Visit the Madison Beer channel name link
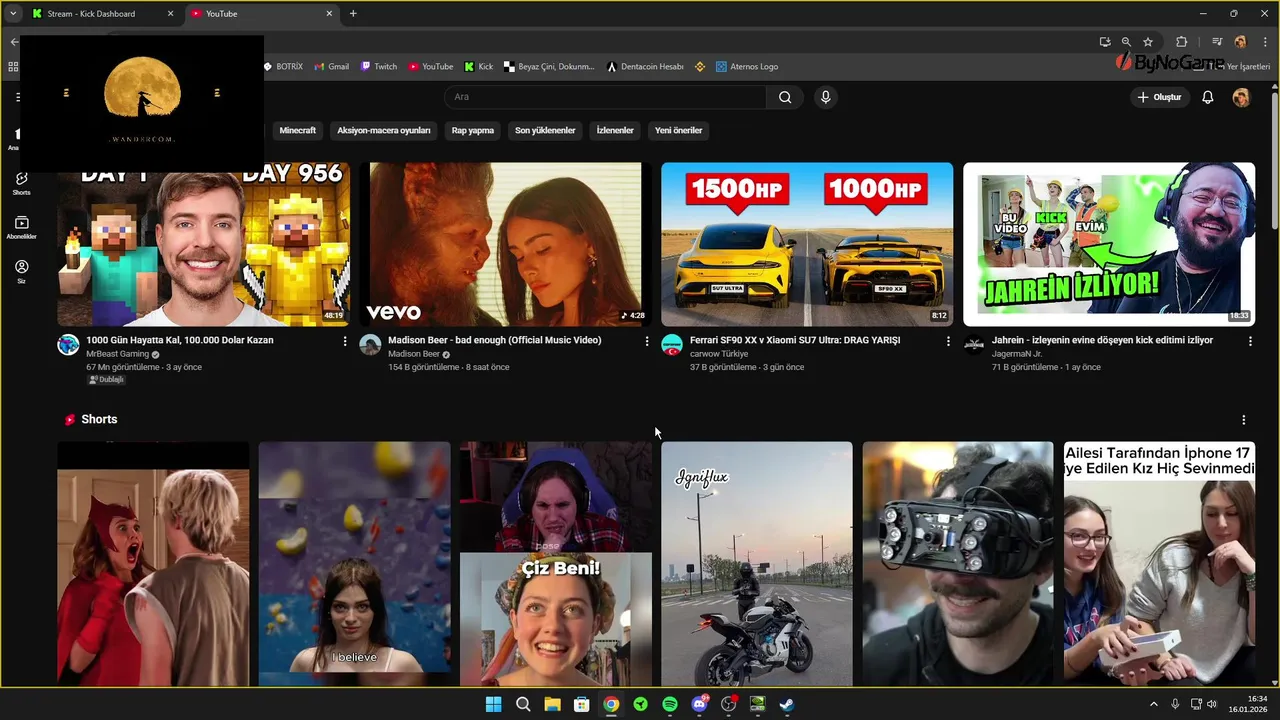Image resolution: width=1280 pixels, height=720 pixels. tap(414, 354)
